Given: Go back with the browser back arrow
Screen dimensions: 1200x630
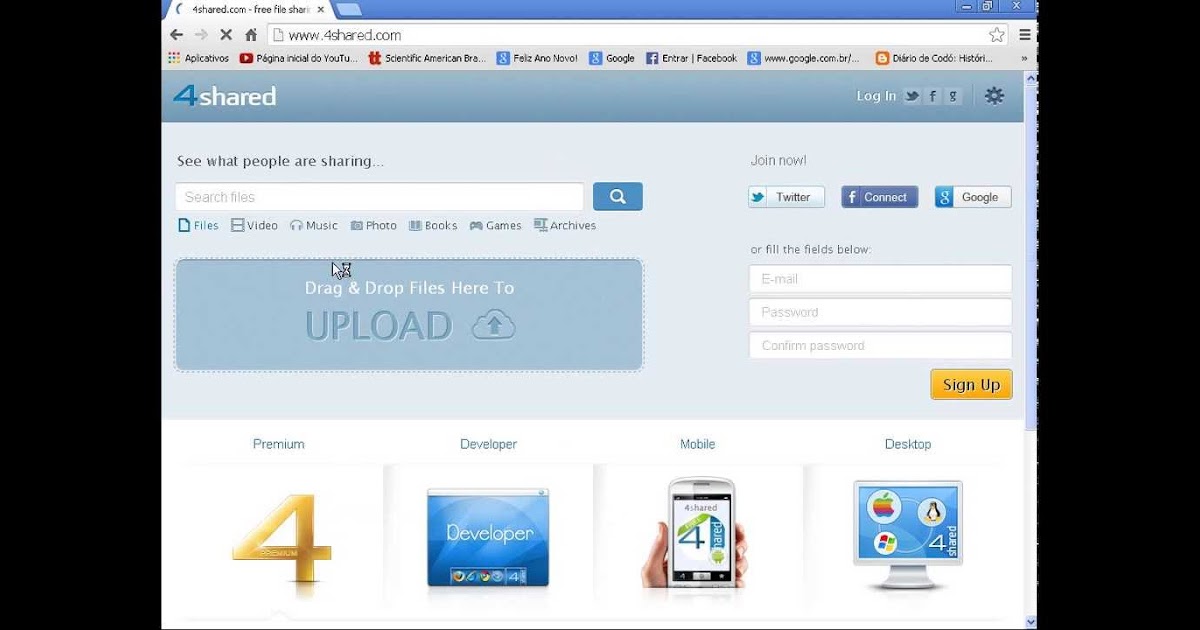Looking at the screenshot, I should coord(177,35).
